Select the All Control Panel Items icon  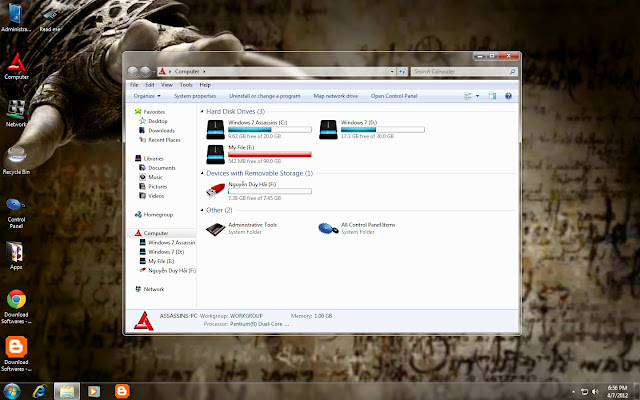click(328, 229)
